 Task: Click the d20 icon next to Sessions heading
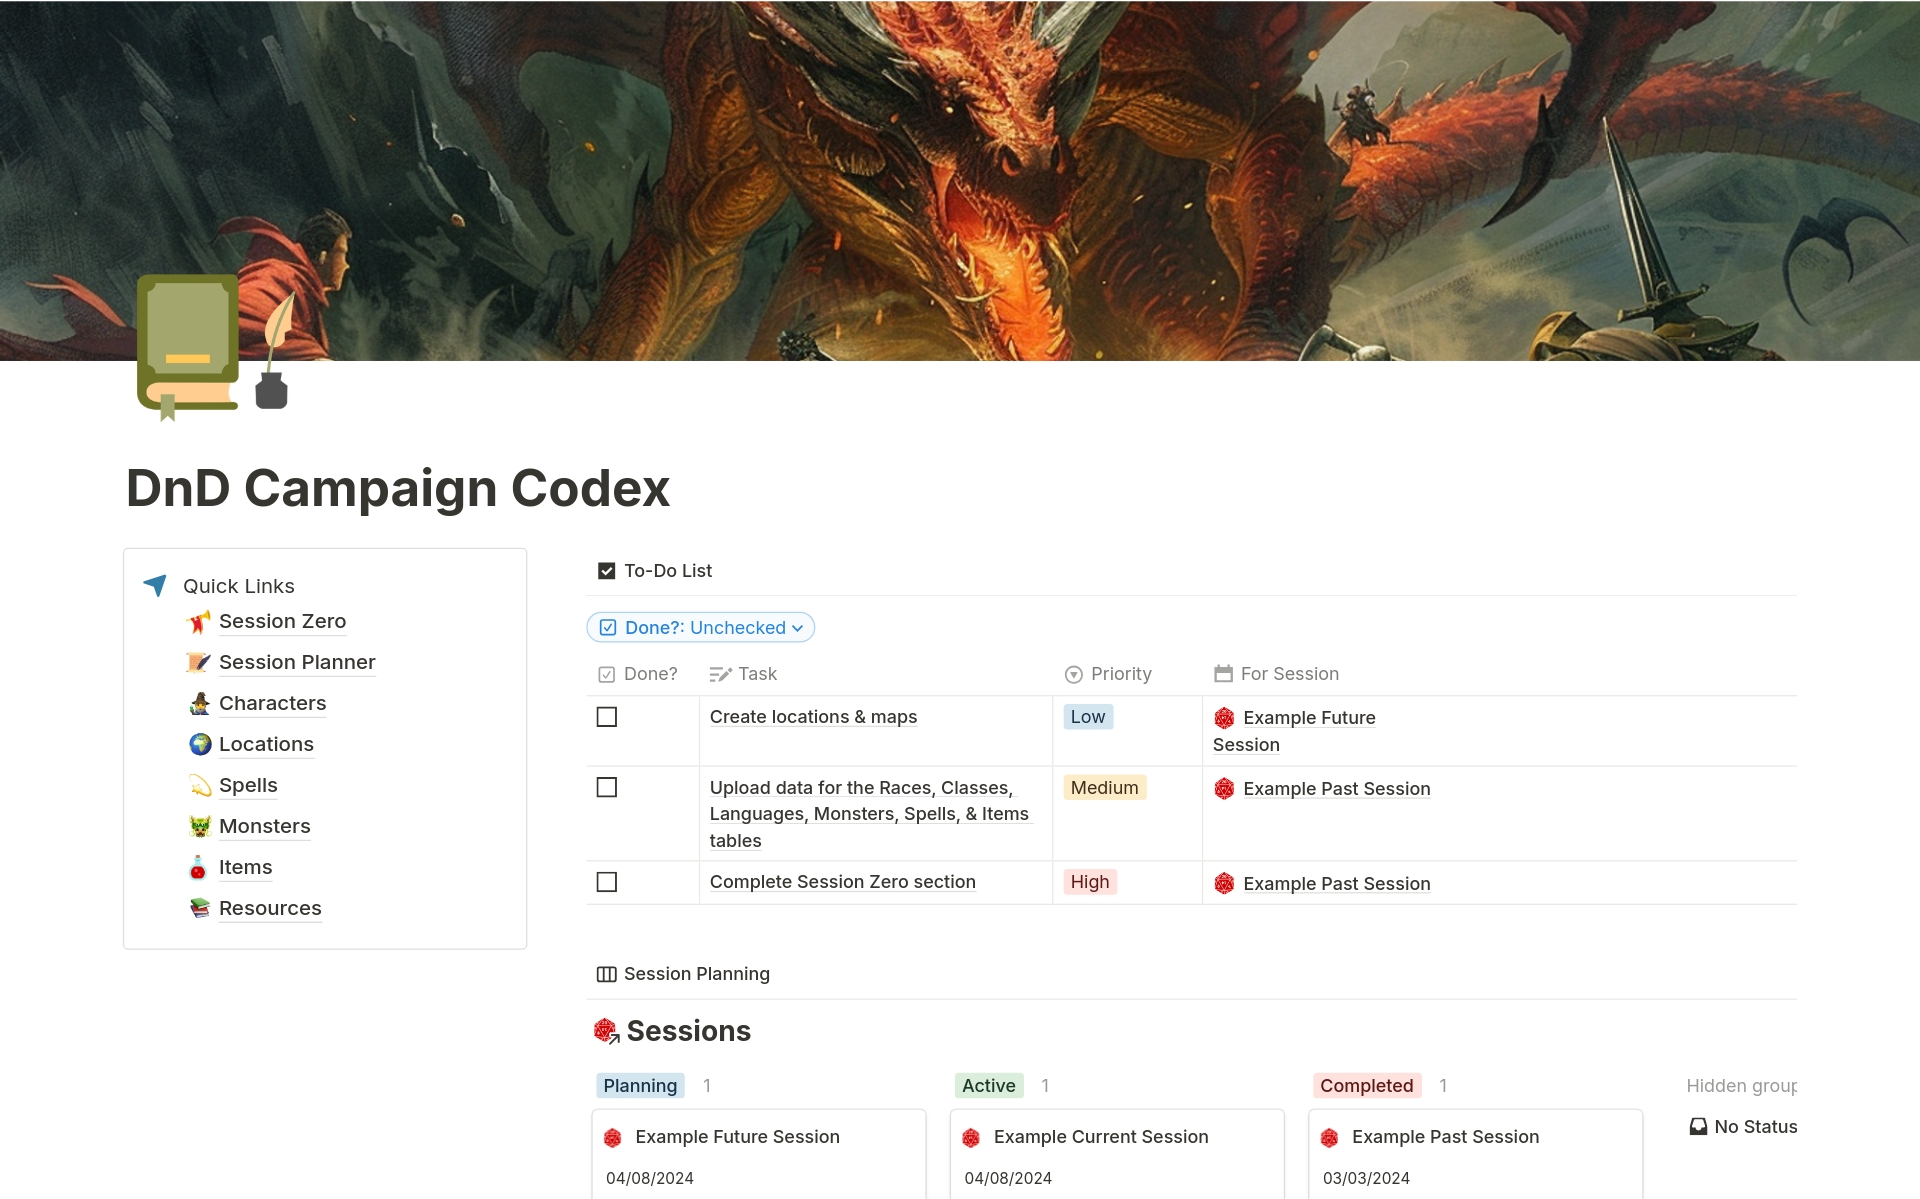(605, 1029)
